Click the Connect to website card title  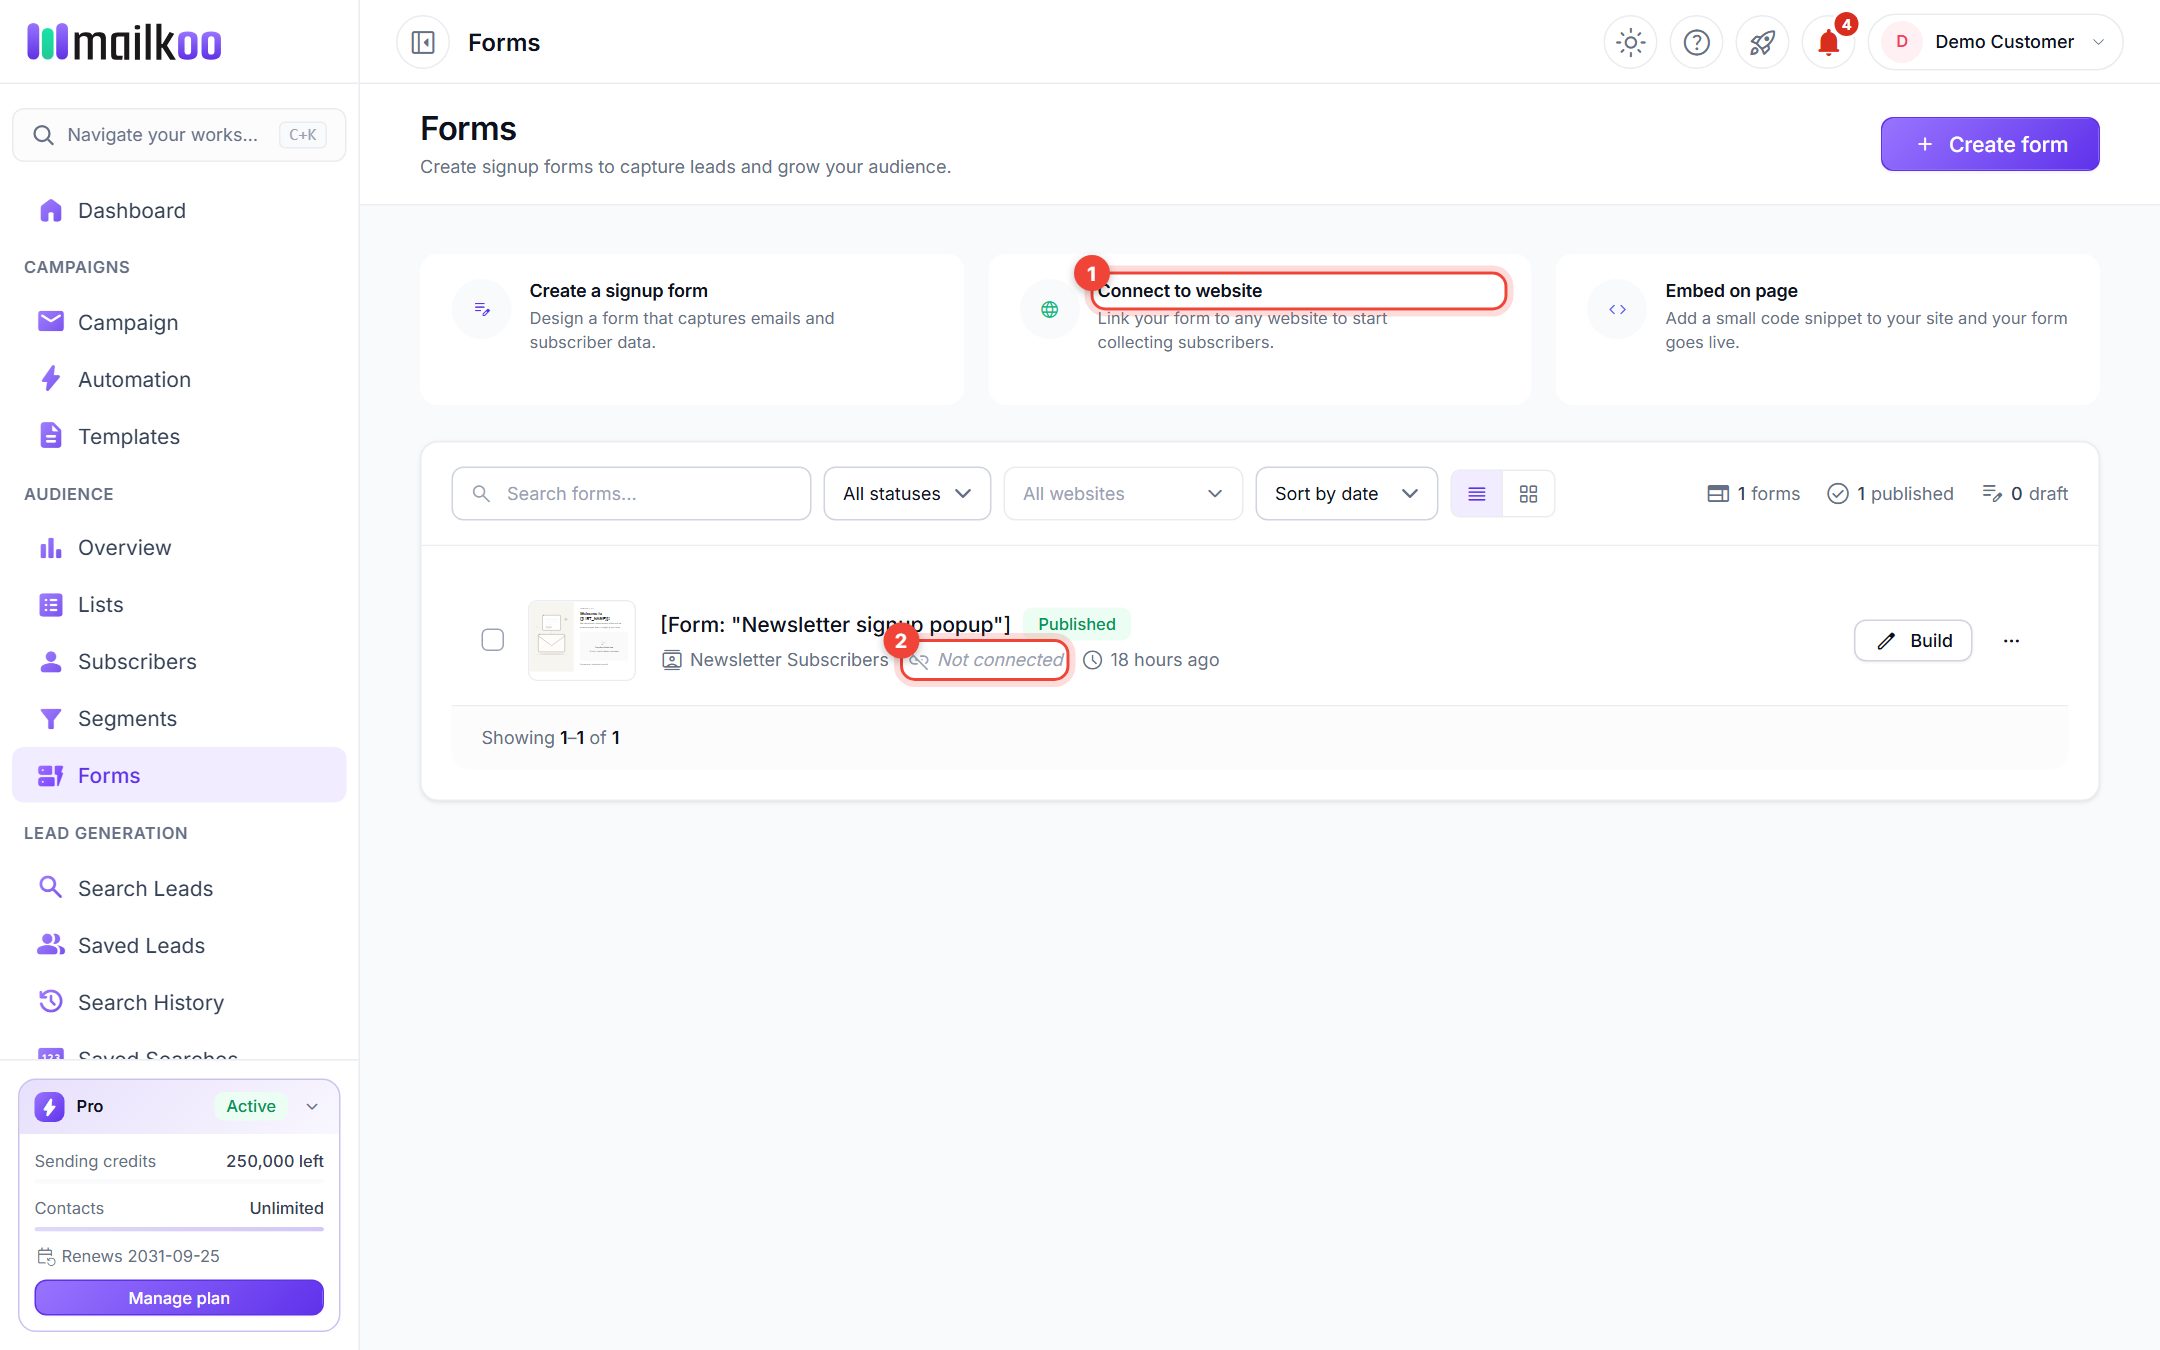click(x=1180, y=290)
